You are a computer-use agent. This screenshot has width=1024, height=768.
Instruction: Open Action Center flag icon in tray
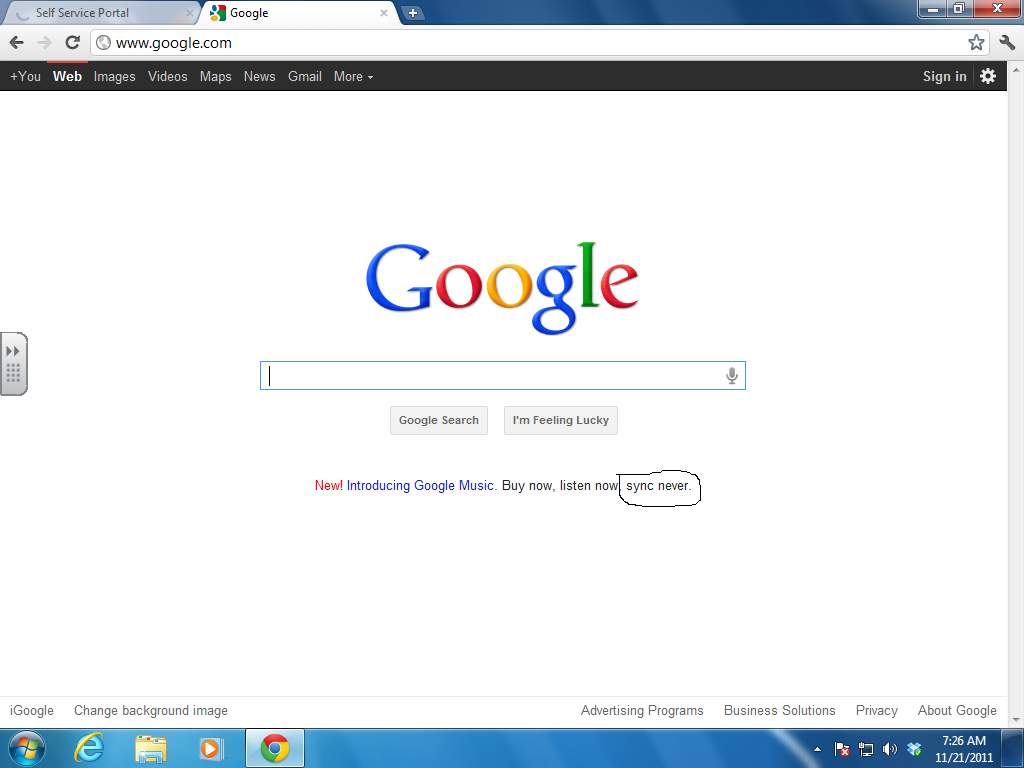842,749
